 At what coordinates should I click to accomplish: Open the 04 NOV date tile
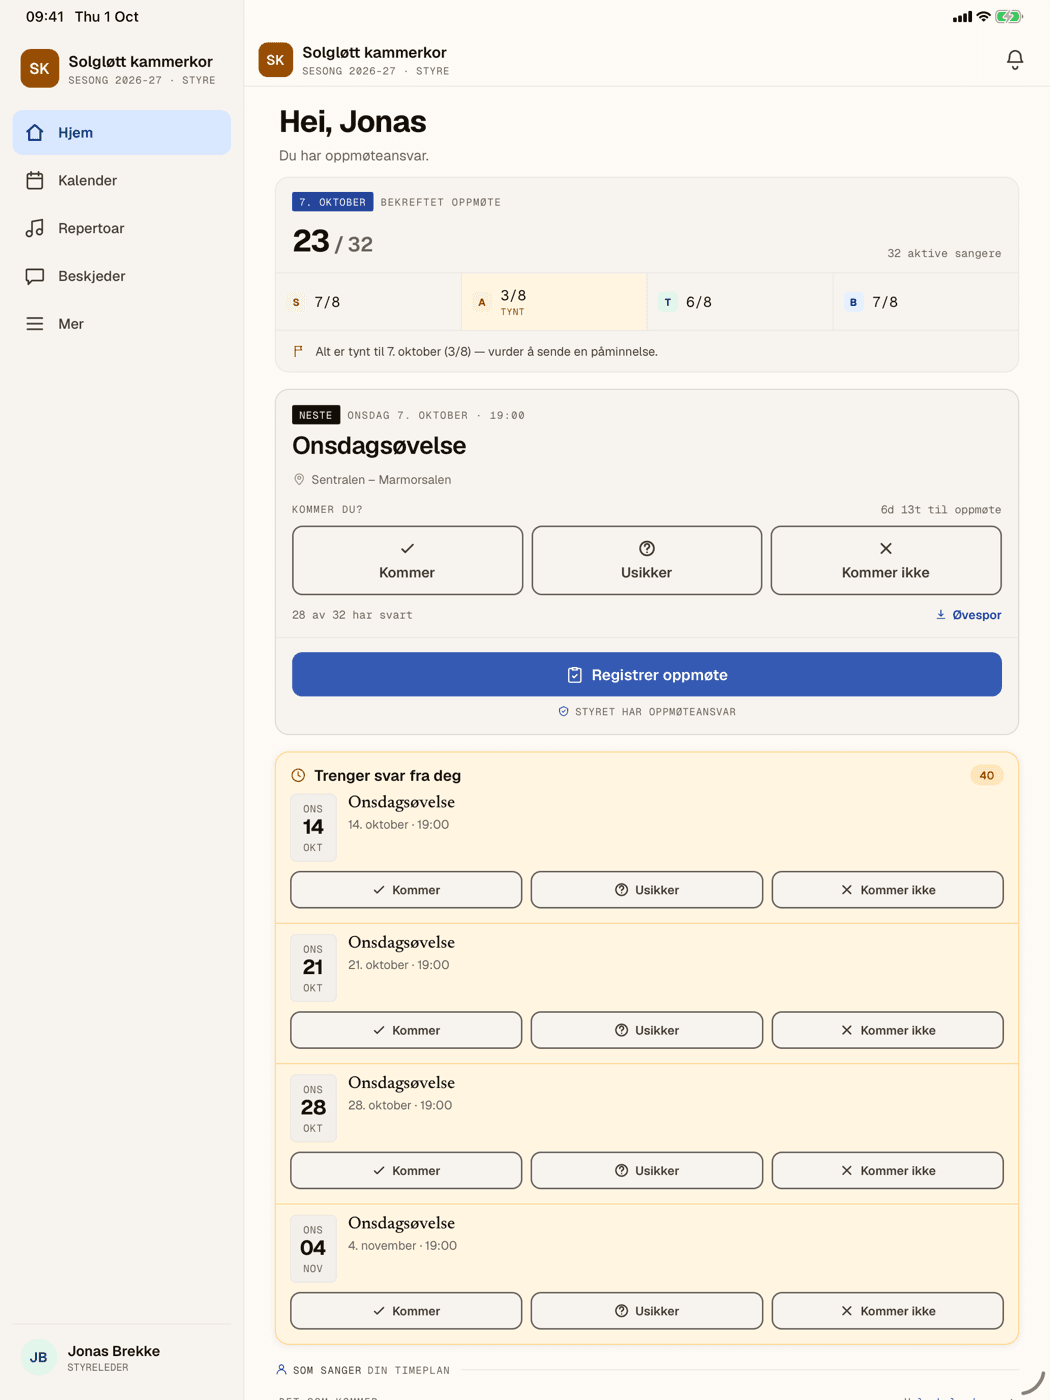(x=313, y=1249)
